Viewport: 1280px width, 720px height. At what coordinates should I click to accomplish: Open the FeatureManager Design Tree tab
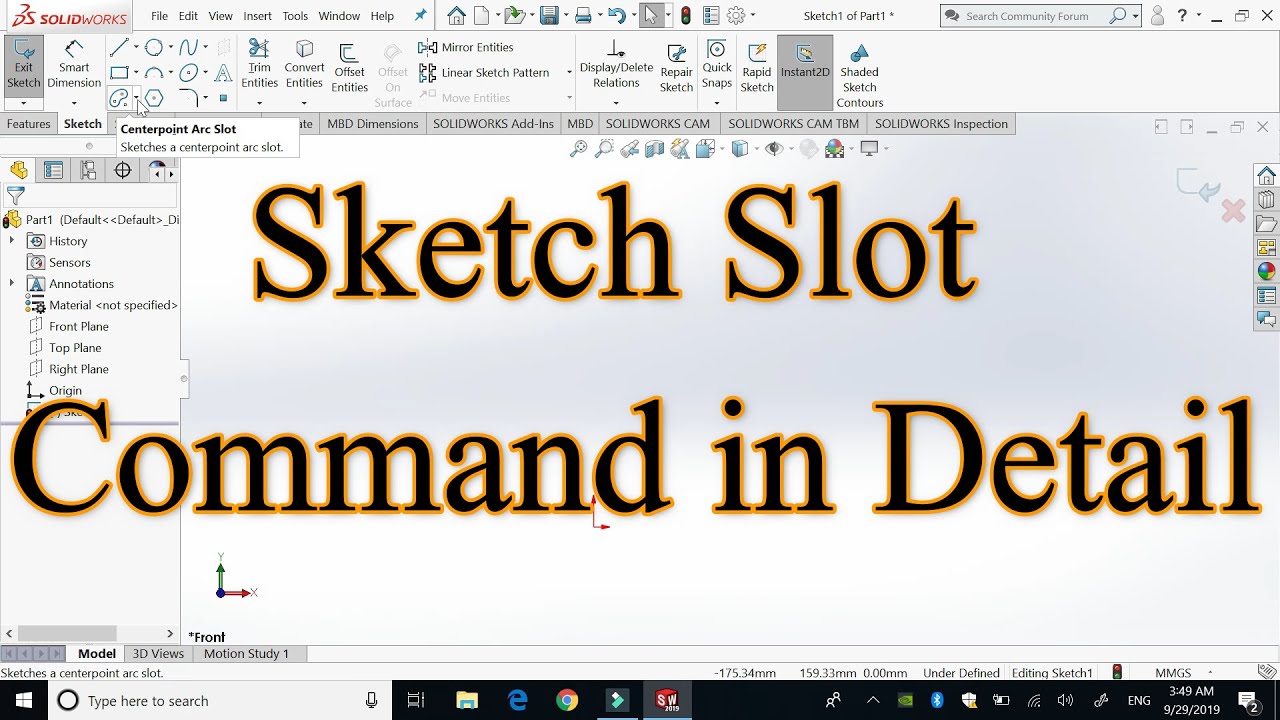coord(19,171)
